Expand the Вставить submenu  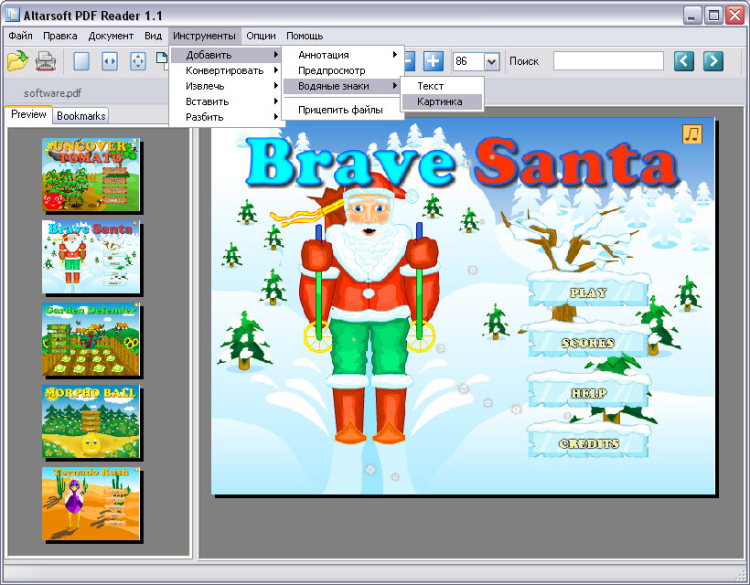pos(225,101)
